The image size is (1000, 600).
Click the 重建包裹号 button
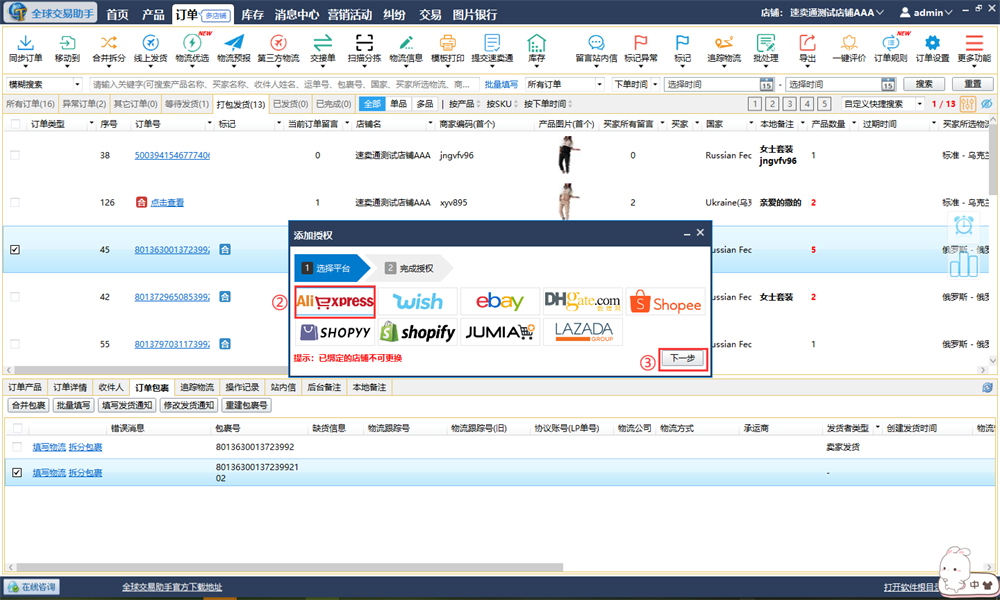tap(246, 406)
